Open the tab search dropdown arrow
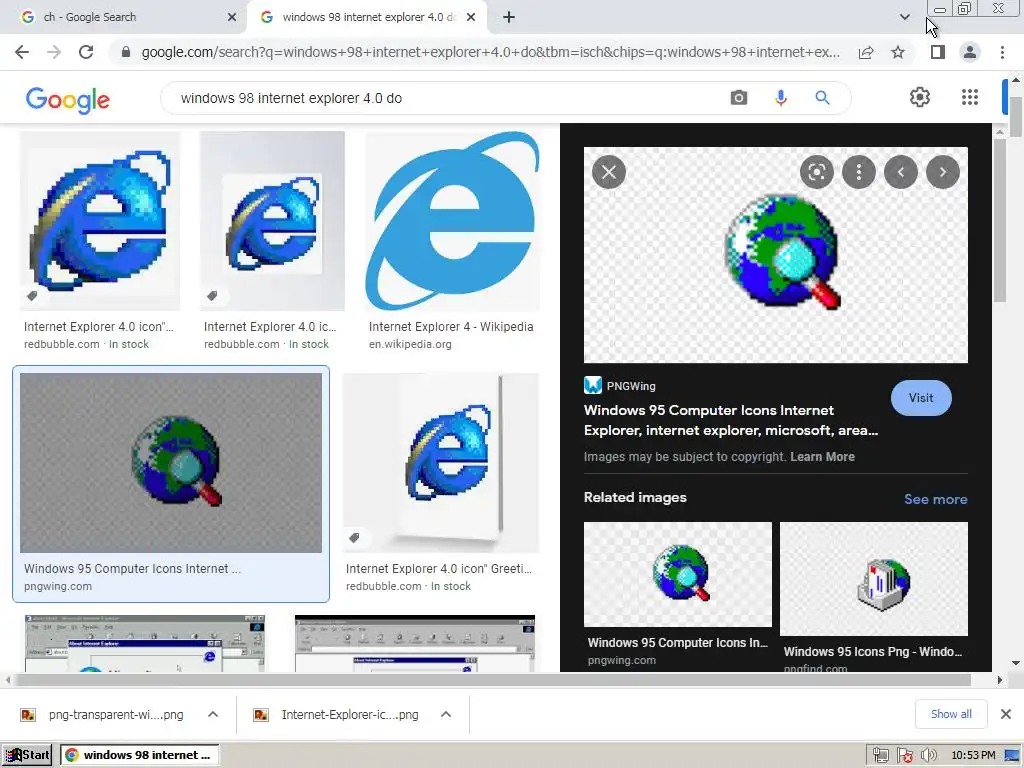 coord(904,17)
